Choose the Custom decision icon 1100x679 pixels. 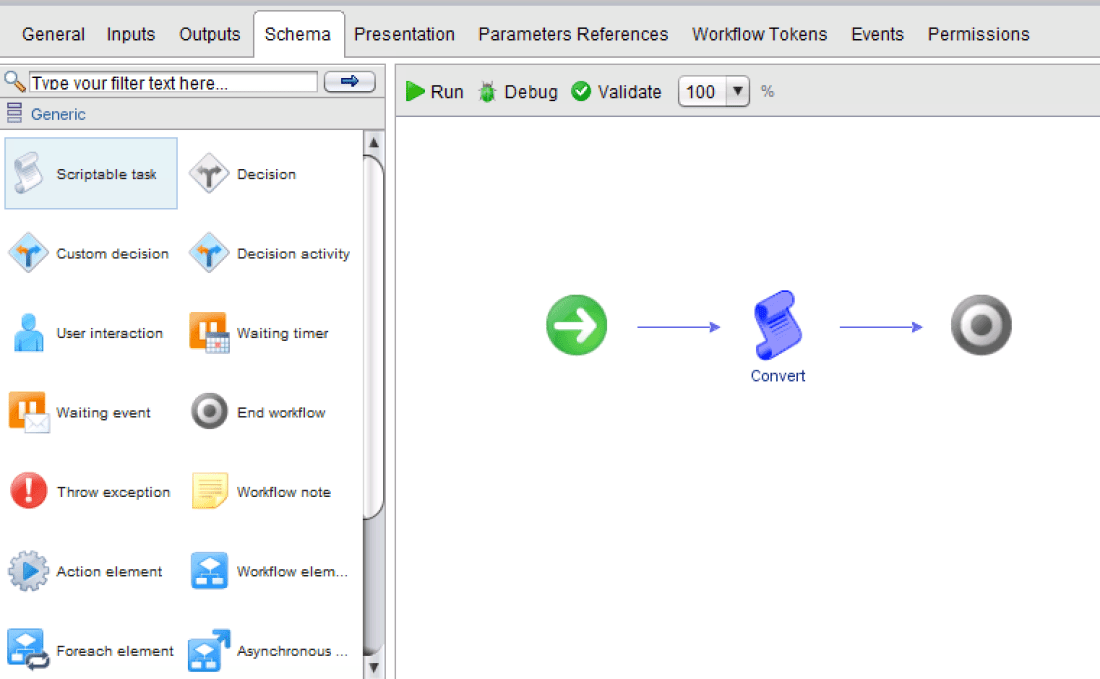click(x=29, y=253)
